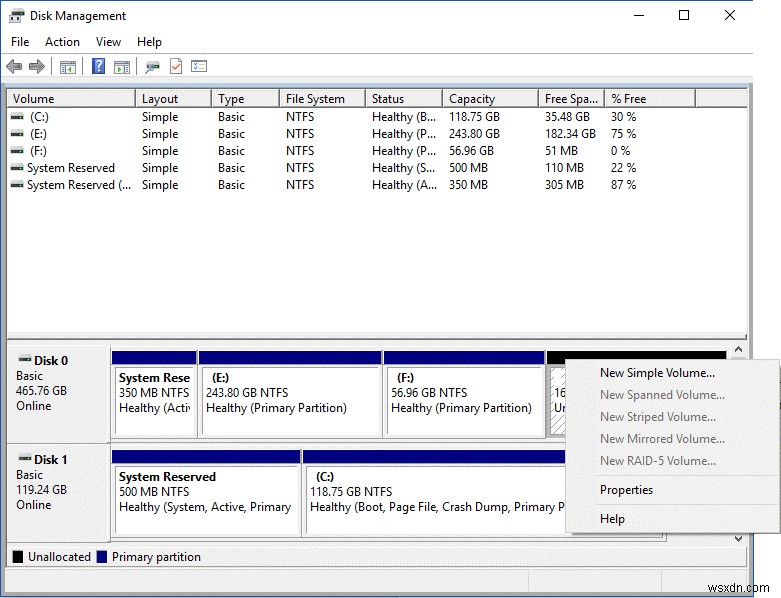Click the black Unallocated legend swatch

(17, 557)
